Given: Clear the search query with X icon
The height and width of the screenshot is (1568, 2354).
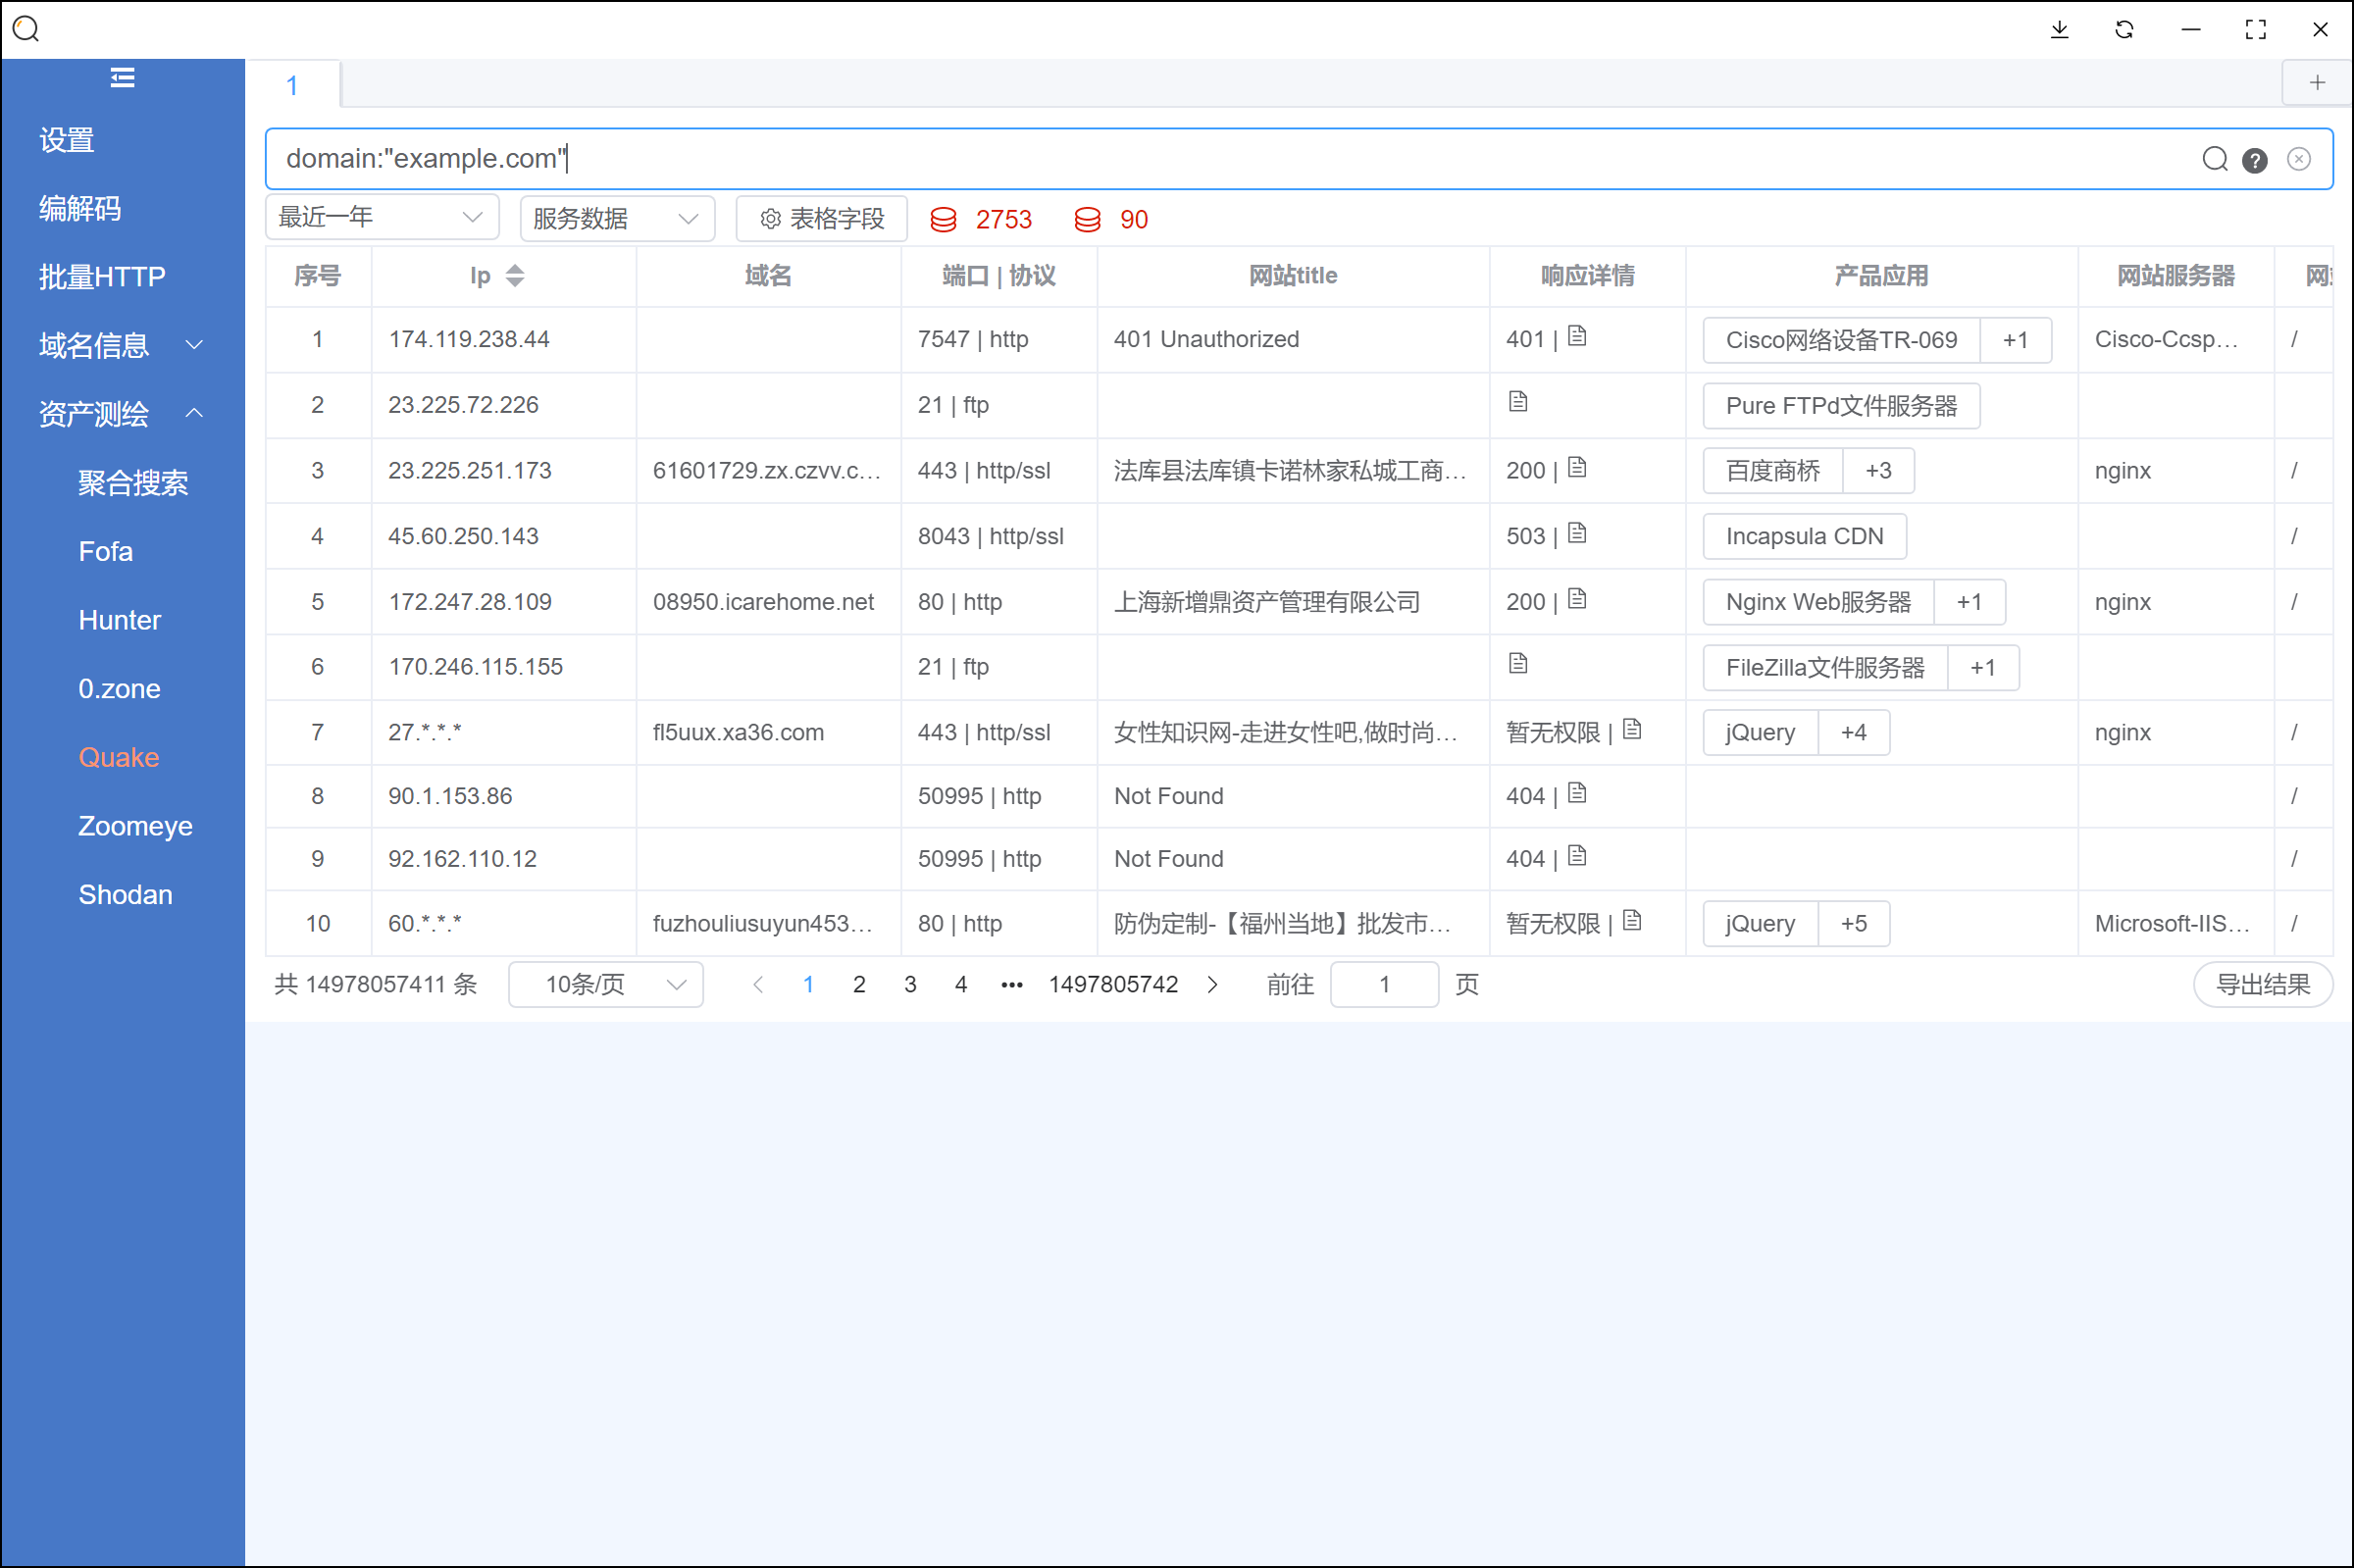Looking at the screenshot, I should 2298,160.
